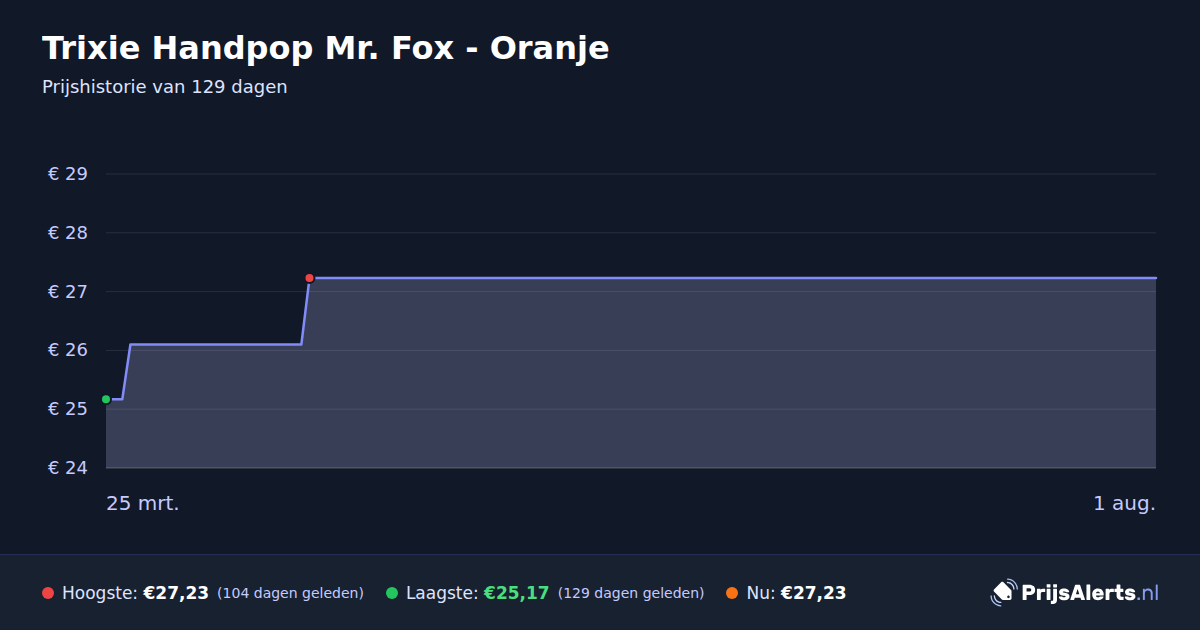Click the Nu €27,23 current price
Screen dimensions: 1200x630
[x=813, y=593]
